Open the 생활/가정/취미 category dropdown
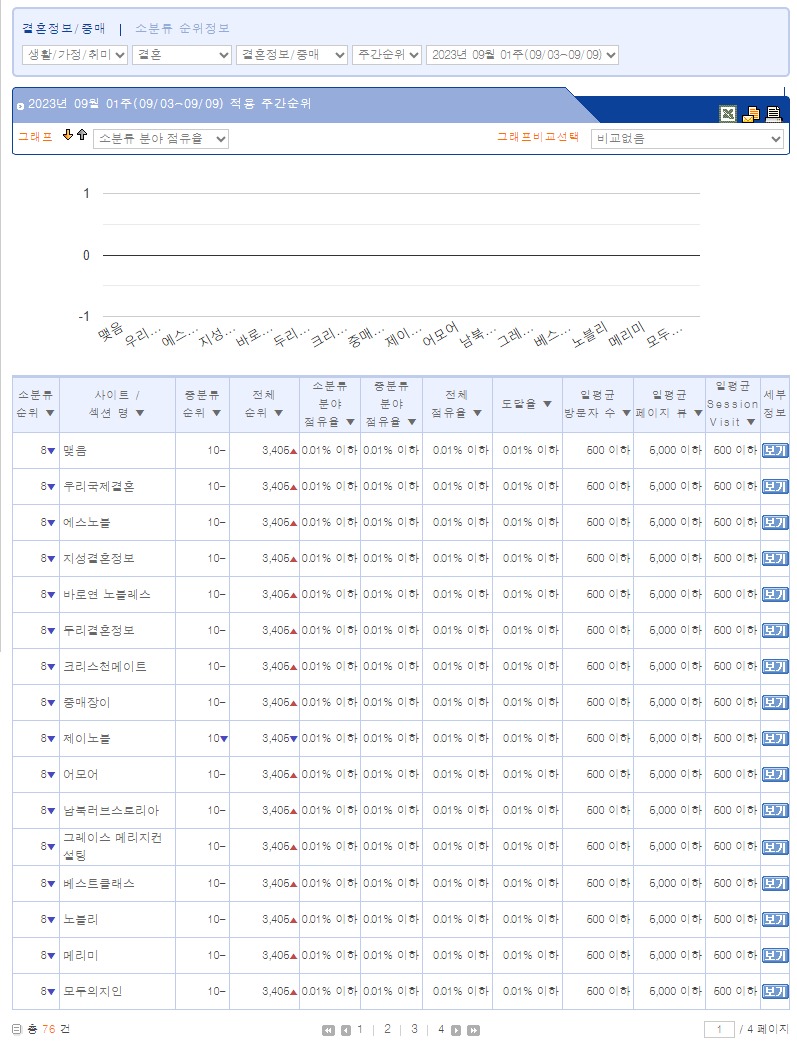The width and height of the screenshot is (797, 1046). tap(75, 55)
